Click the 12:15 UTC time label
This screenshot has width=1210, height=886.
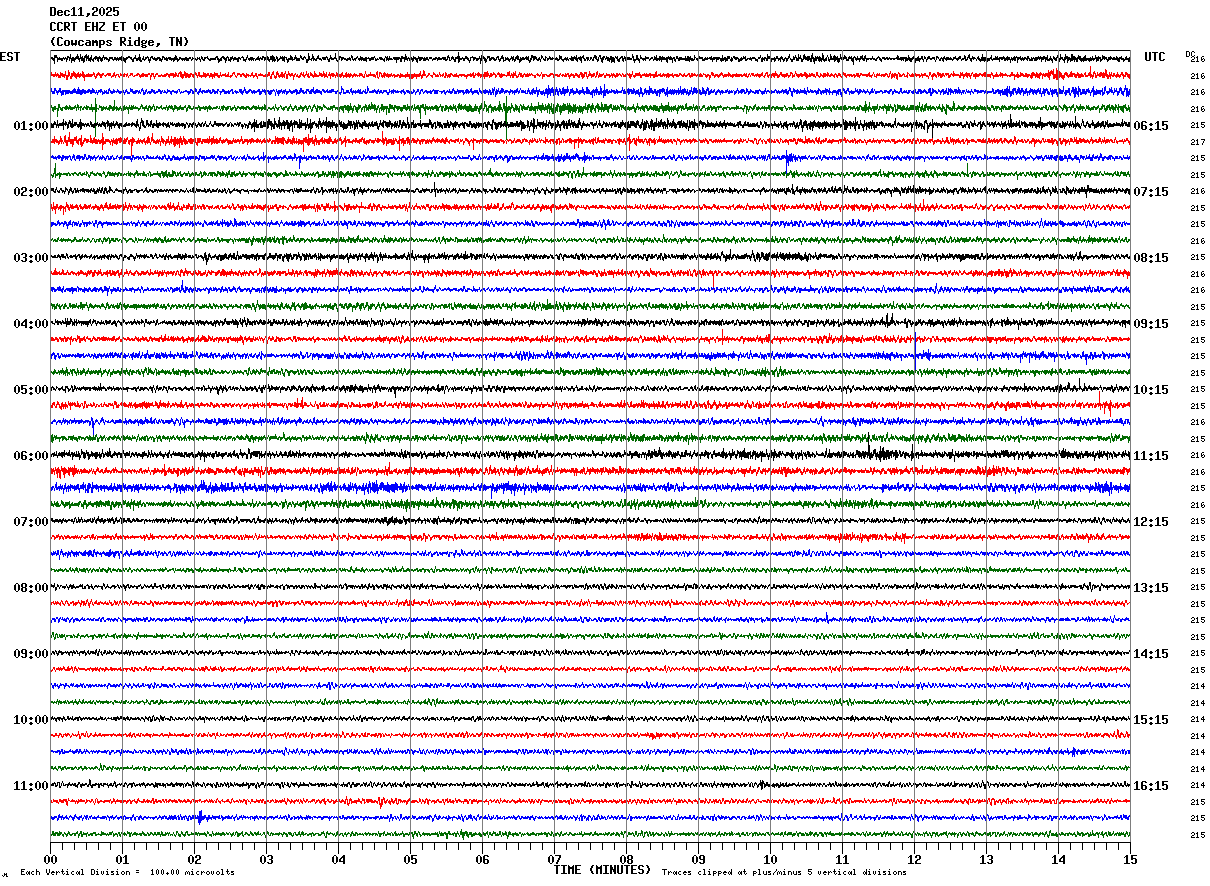click(x=1151, y=522)
